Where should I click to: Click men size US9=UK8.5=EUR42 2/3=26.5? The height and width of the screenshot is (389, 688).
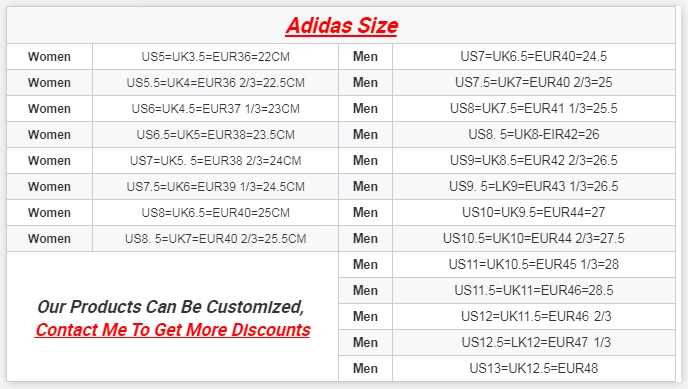[x=534, y=160]
